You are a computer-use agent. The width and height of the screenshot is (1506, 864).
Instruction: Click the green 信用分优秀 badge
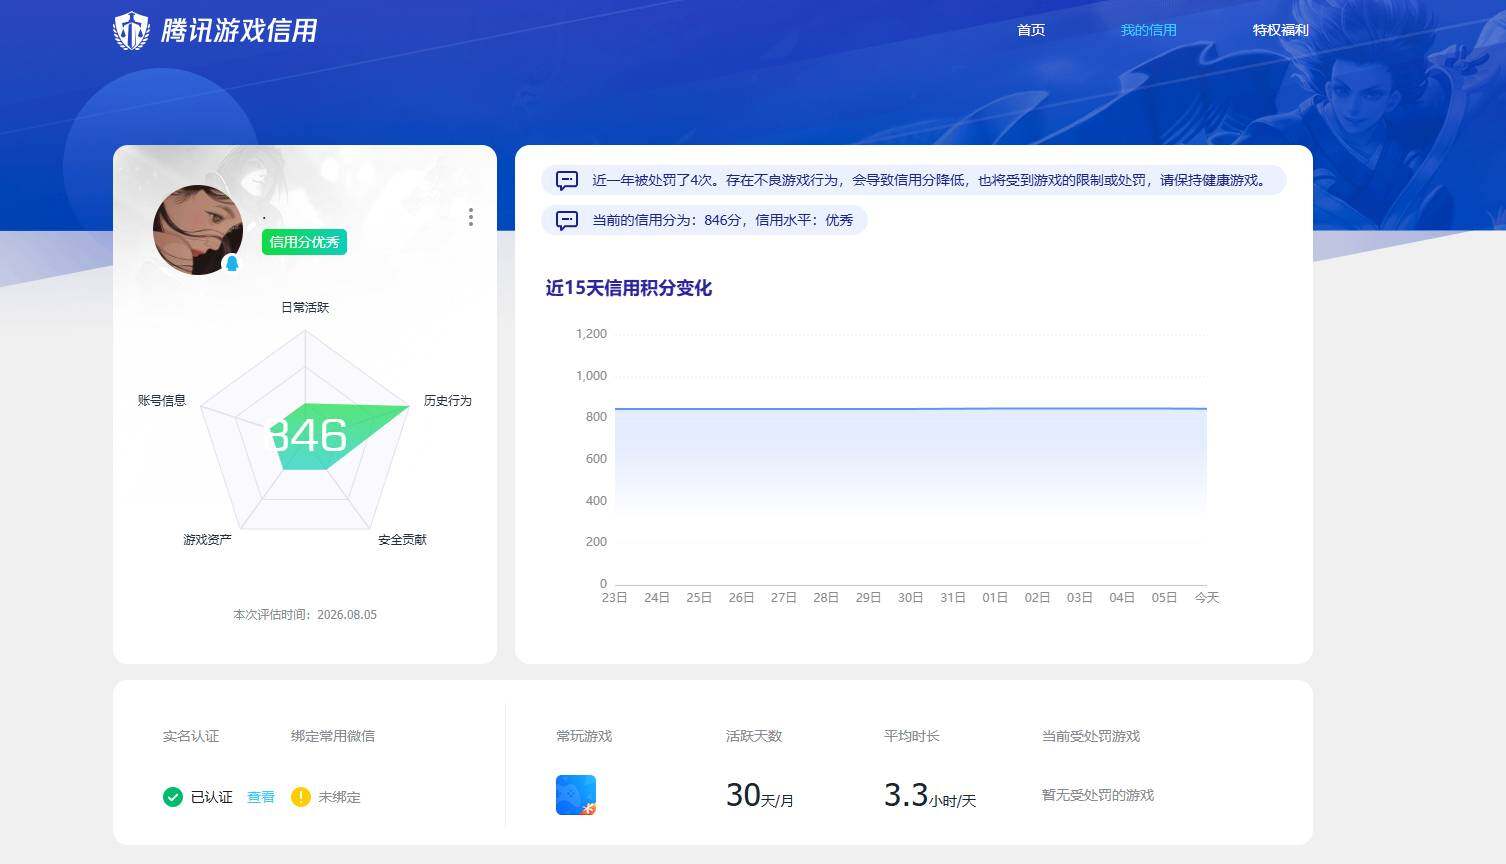(304, 242)
